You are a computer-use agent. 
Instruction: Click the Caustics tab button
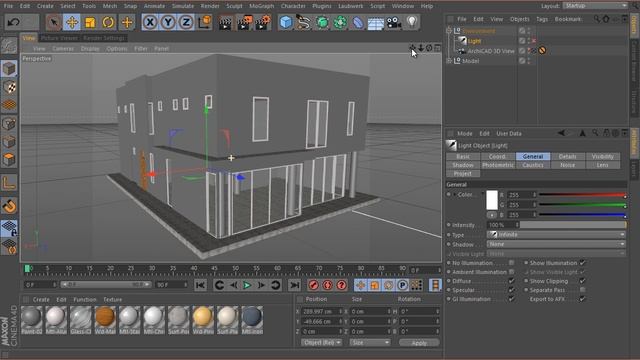[x=533, y=165]
